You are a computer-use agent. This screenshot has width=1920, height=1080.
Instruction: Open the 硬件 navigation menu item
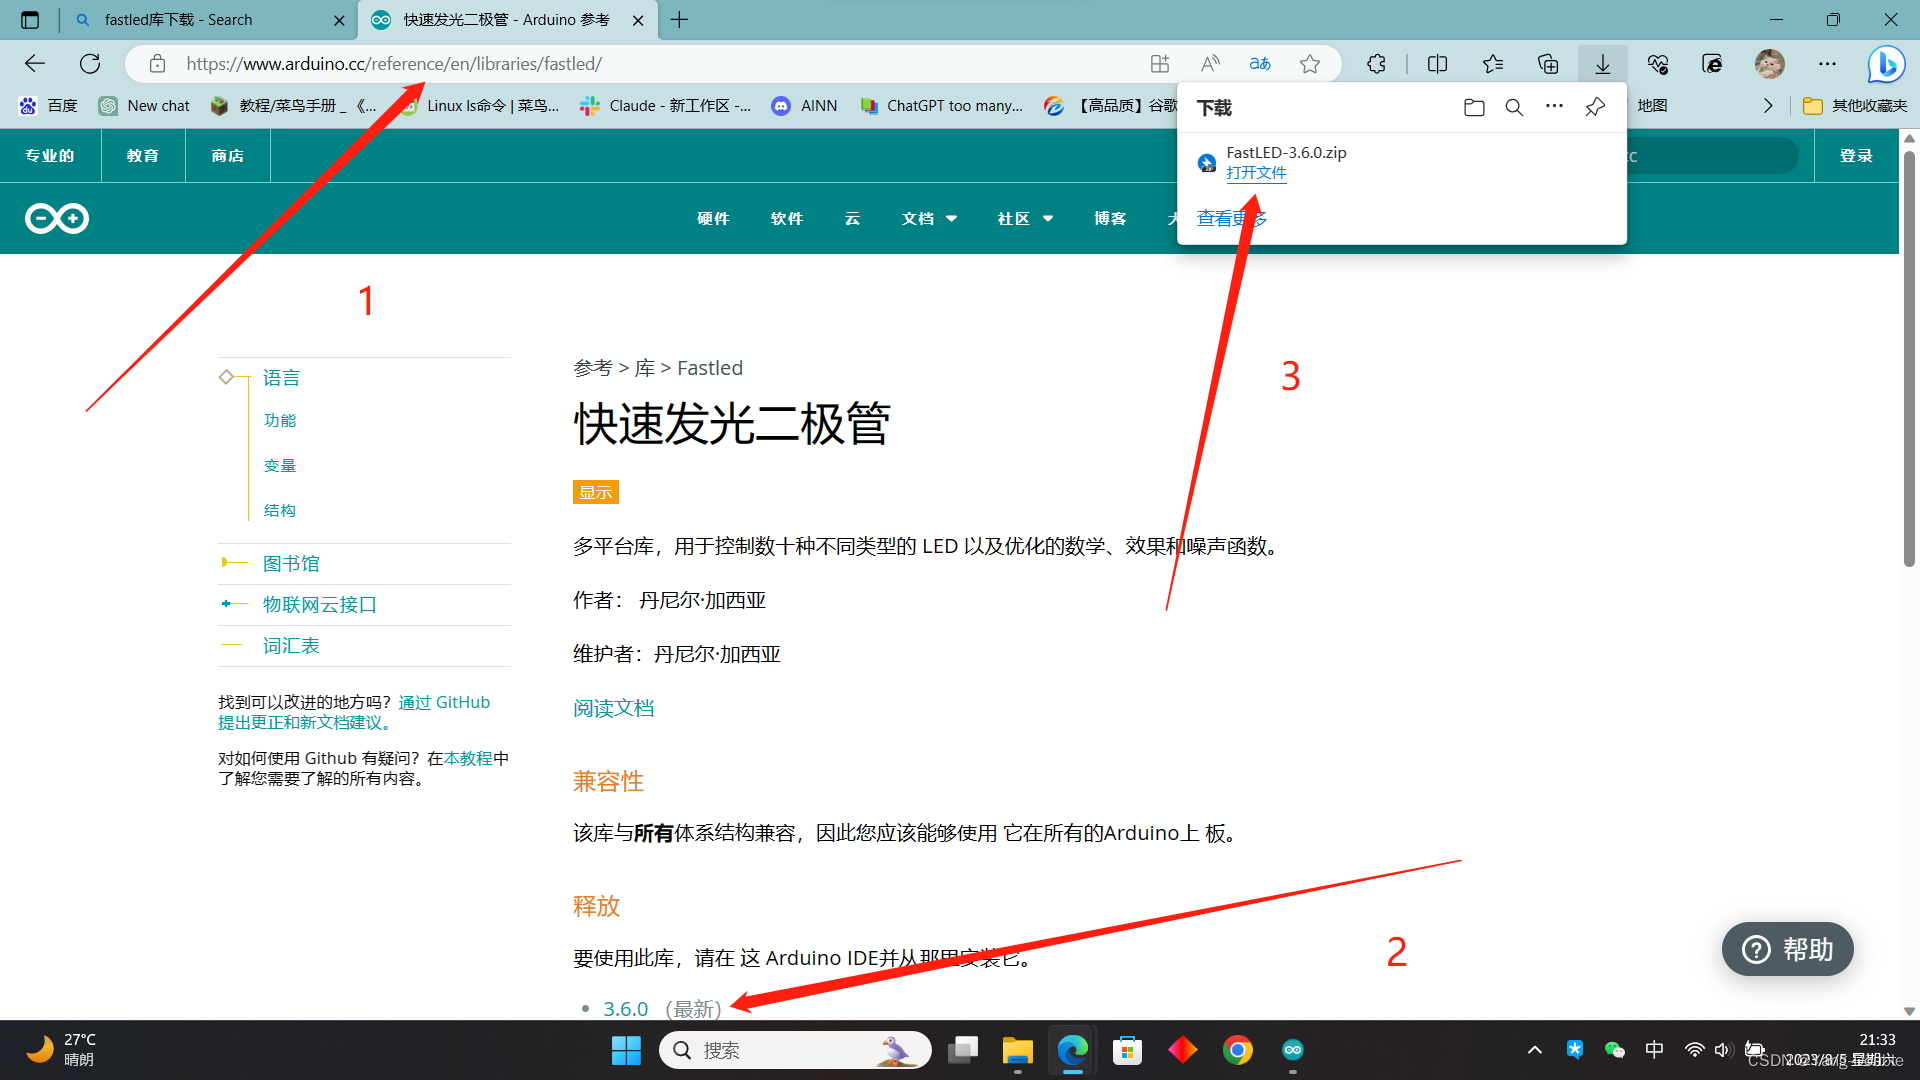(713, 218)
